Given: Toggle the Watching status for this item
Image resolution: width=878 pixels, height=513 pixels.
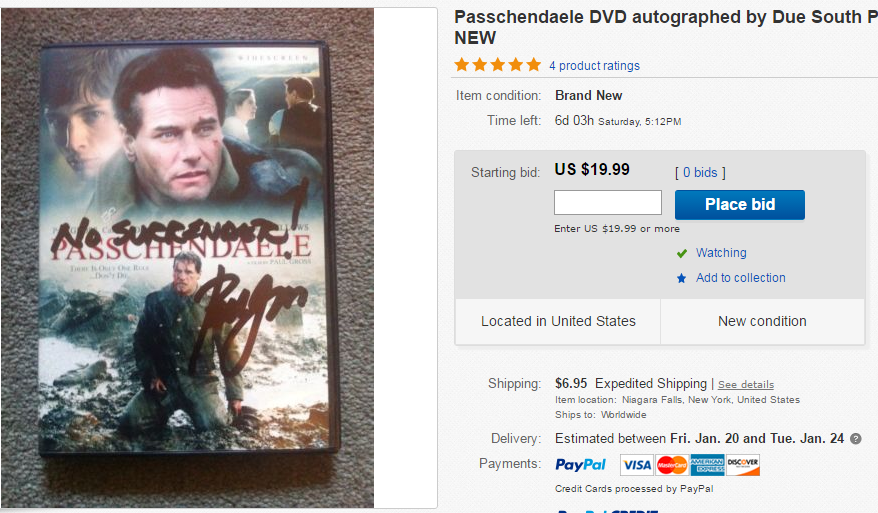Looking at the screenshot, I should 720,253.
